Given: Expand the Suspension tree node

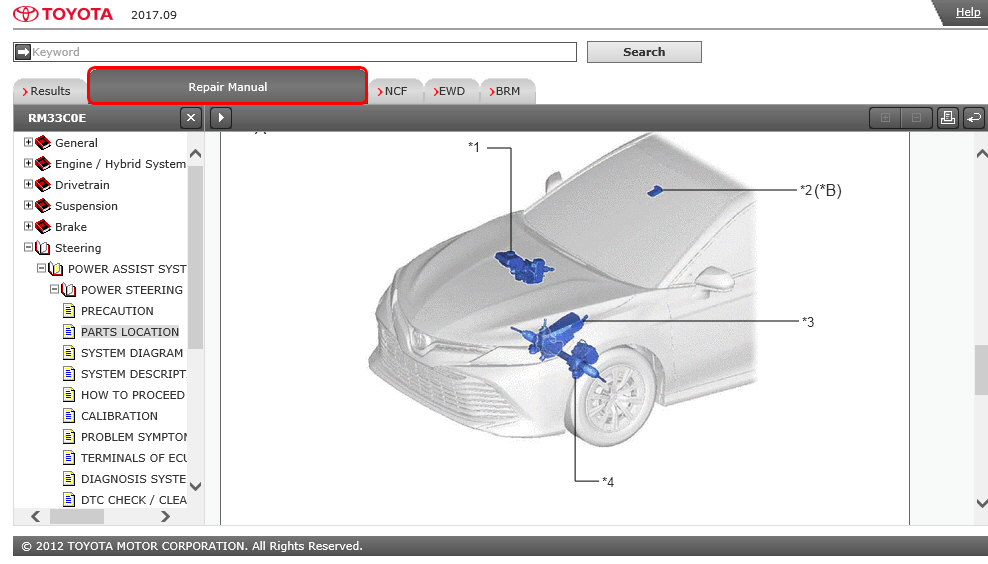Looking at the screenshot, I should coord(28,205).
